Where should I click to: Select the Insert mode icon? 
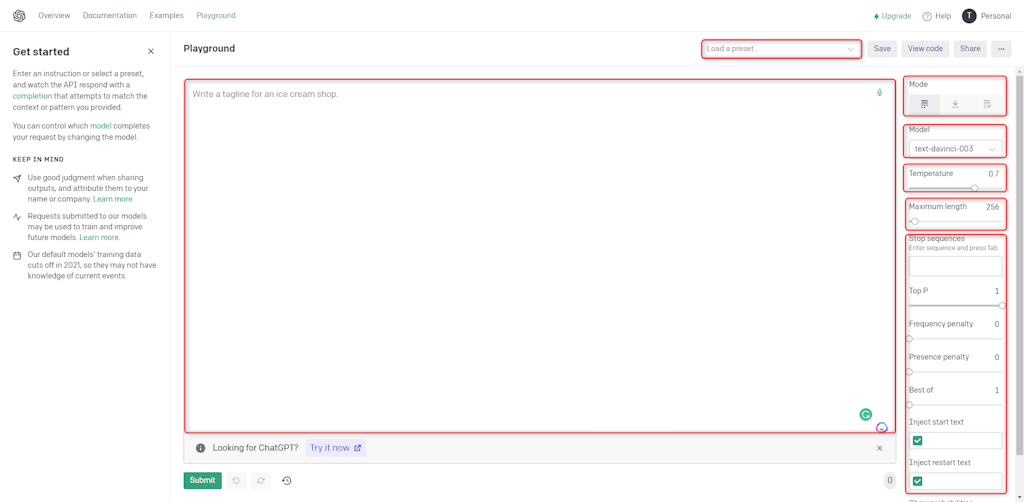tap(955, 104)
